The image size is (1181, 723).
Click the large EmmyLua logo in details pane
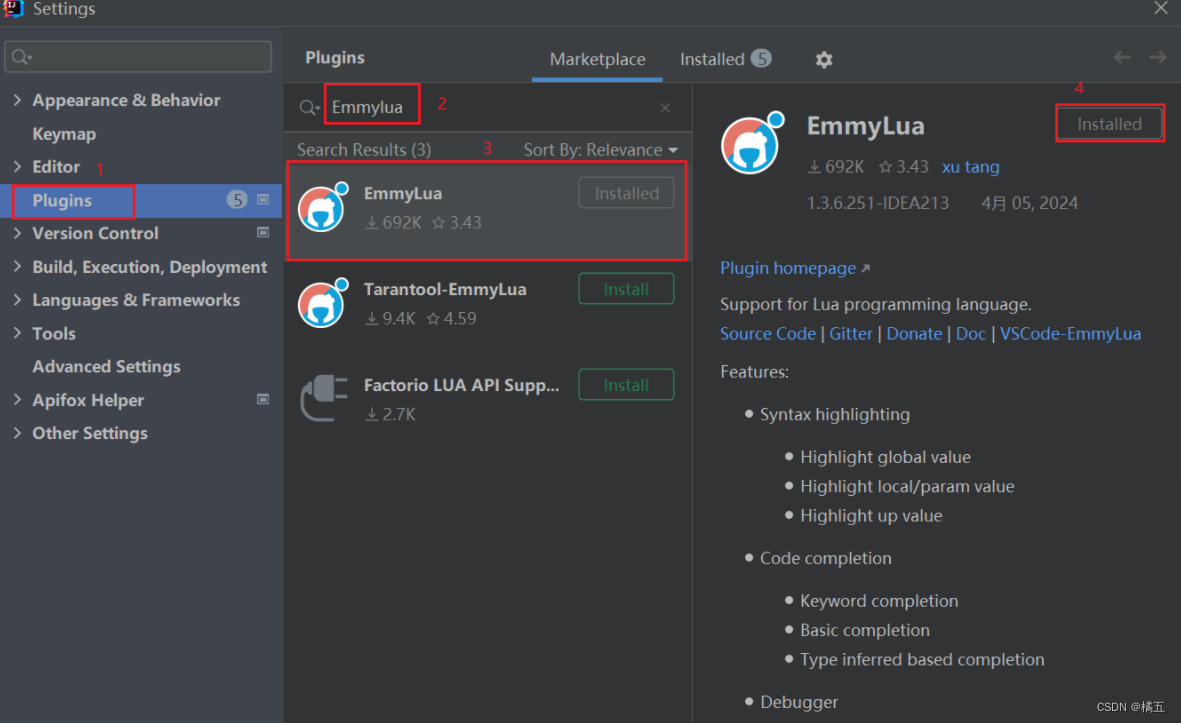[752, 143]
